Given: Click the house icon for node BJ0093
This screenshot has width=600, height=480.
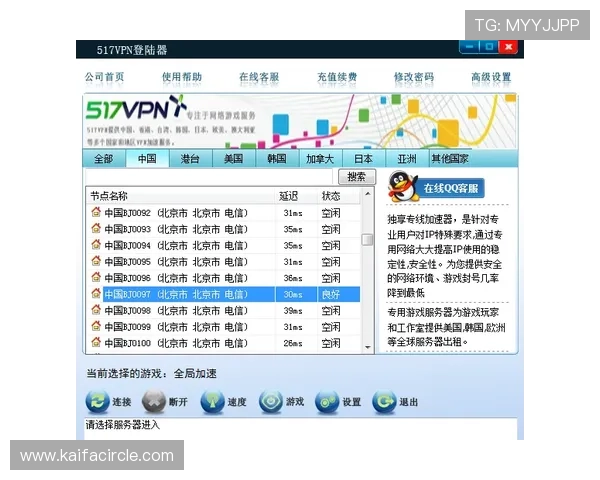Looking at the screenshot, I should pos(96,229).
